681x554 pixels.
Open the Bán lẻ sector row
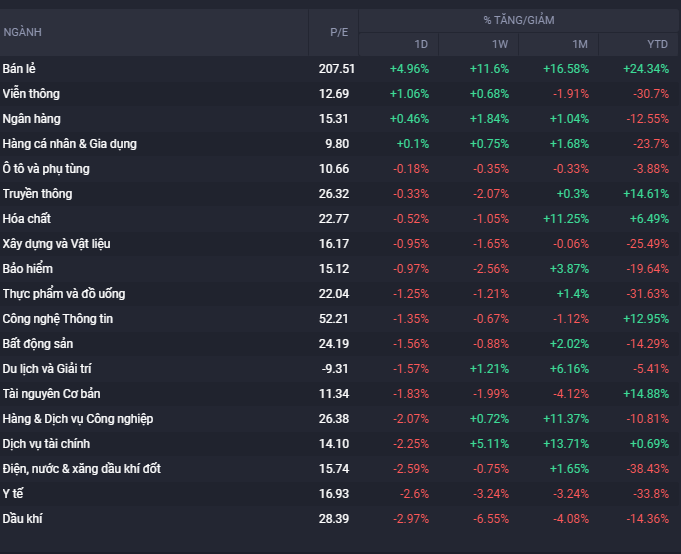[20, 69]
